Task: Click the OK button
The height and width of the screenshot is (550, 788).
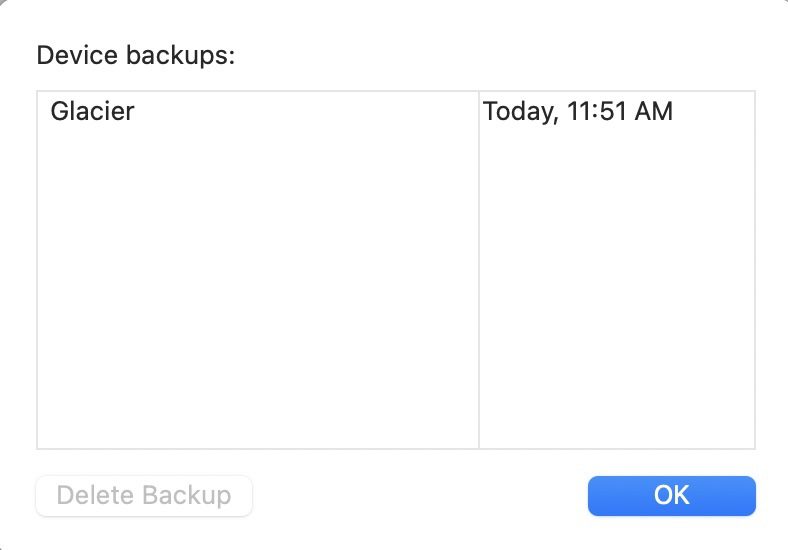Action: [x=671, y=495]
